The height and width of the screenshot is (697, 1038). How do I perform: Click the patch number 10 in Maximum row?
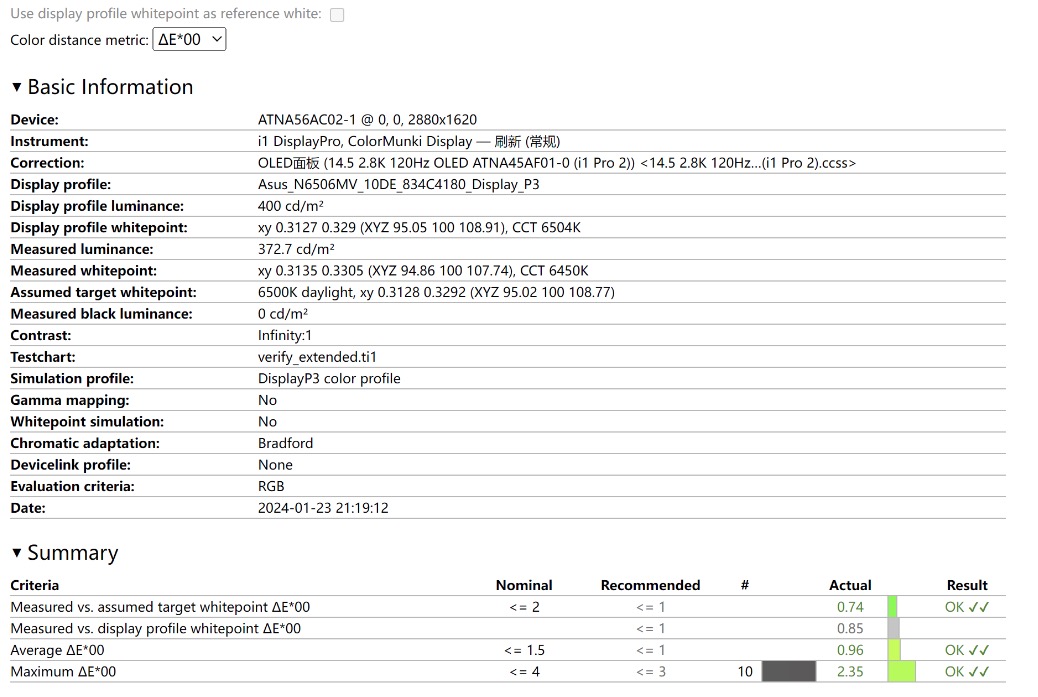(x=745, y=672)
